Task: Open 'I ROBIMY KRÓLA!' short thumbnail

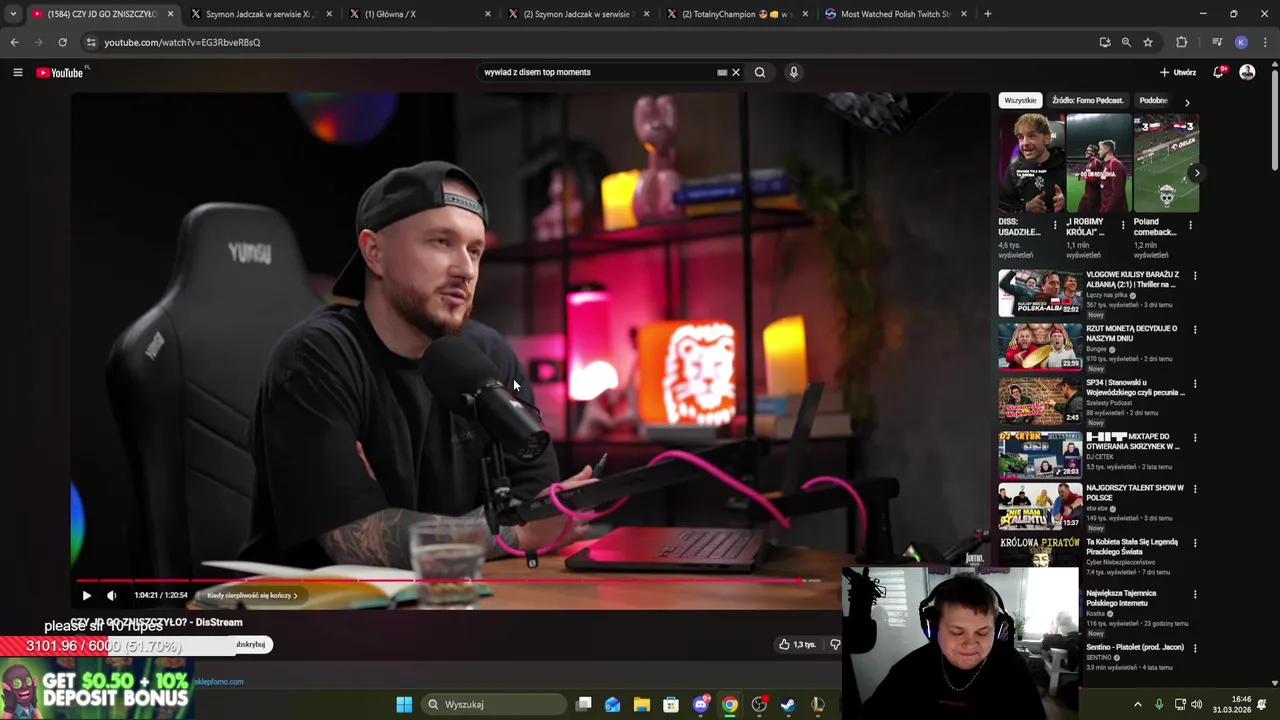Action: (1098, 163)
